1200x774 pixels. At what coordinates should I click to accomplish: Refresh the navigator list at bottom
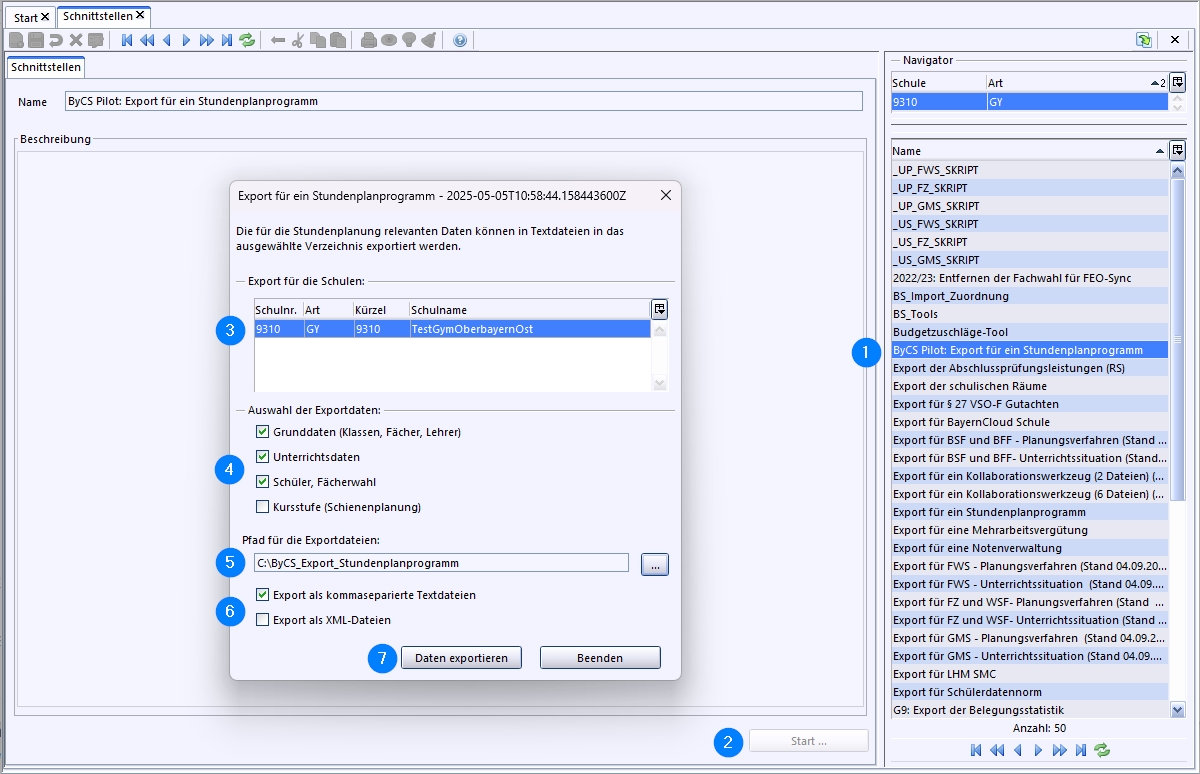click(x=1102, y=749)
